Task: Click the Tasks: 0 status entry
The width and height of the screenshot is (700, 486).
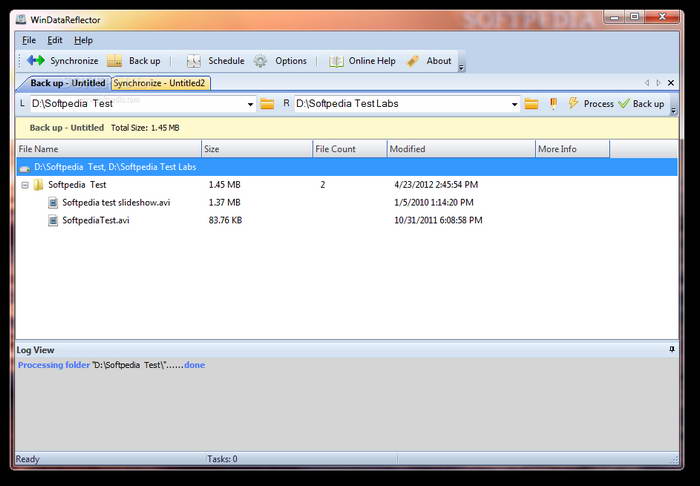Action: coord(222,459)
